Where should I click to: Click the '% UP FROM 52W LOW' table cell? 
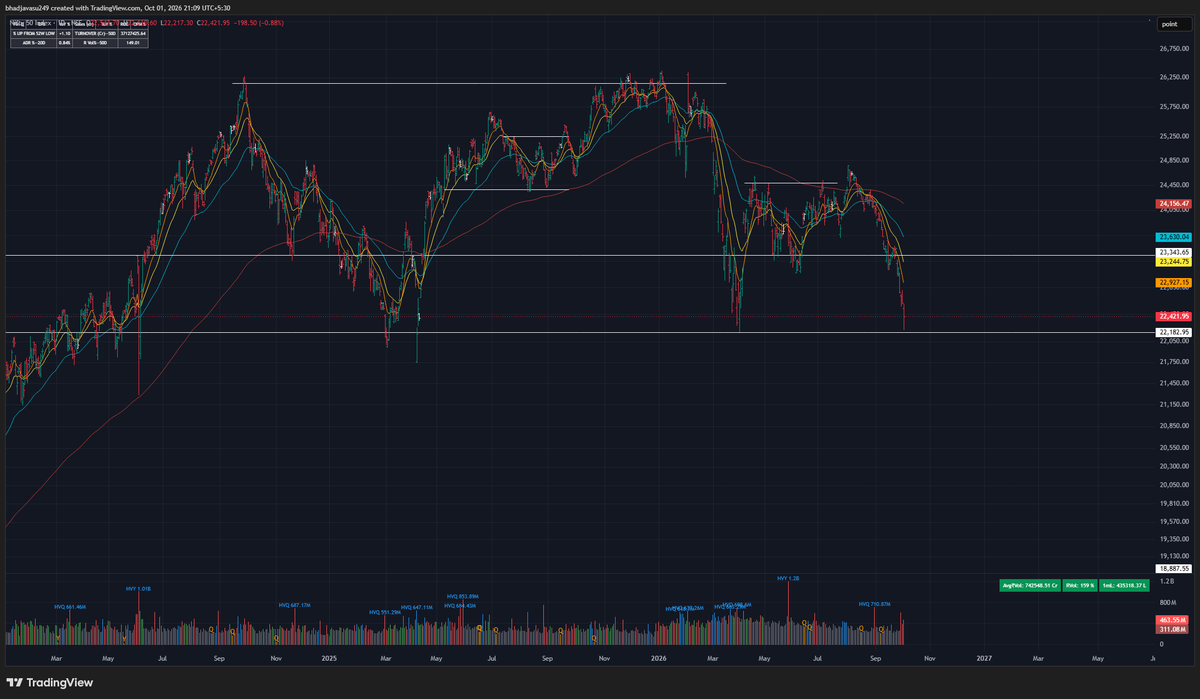point(33,33)
